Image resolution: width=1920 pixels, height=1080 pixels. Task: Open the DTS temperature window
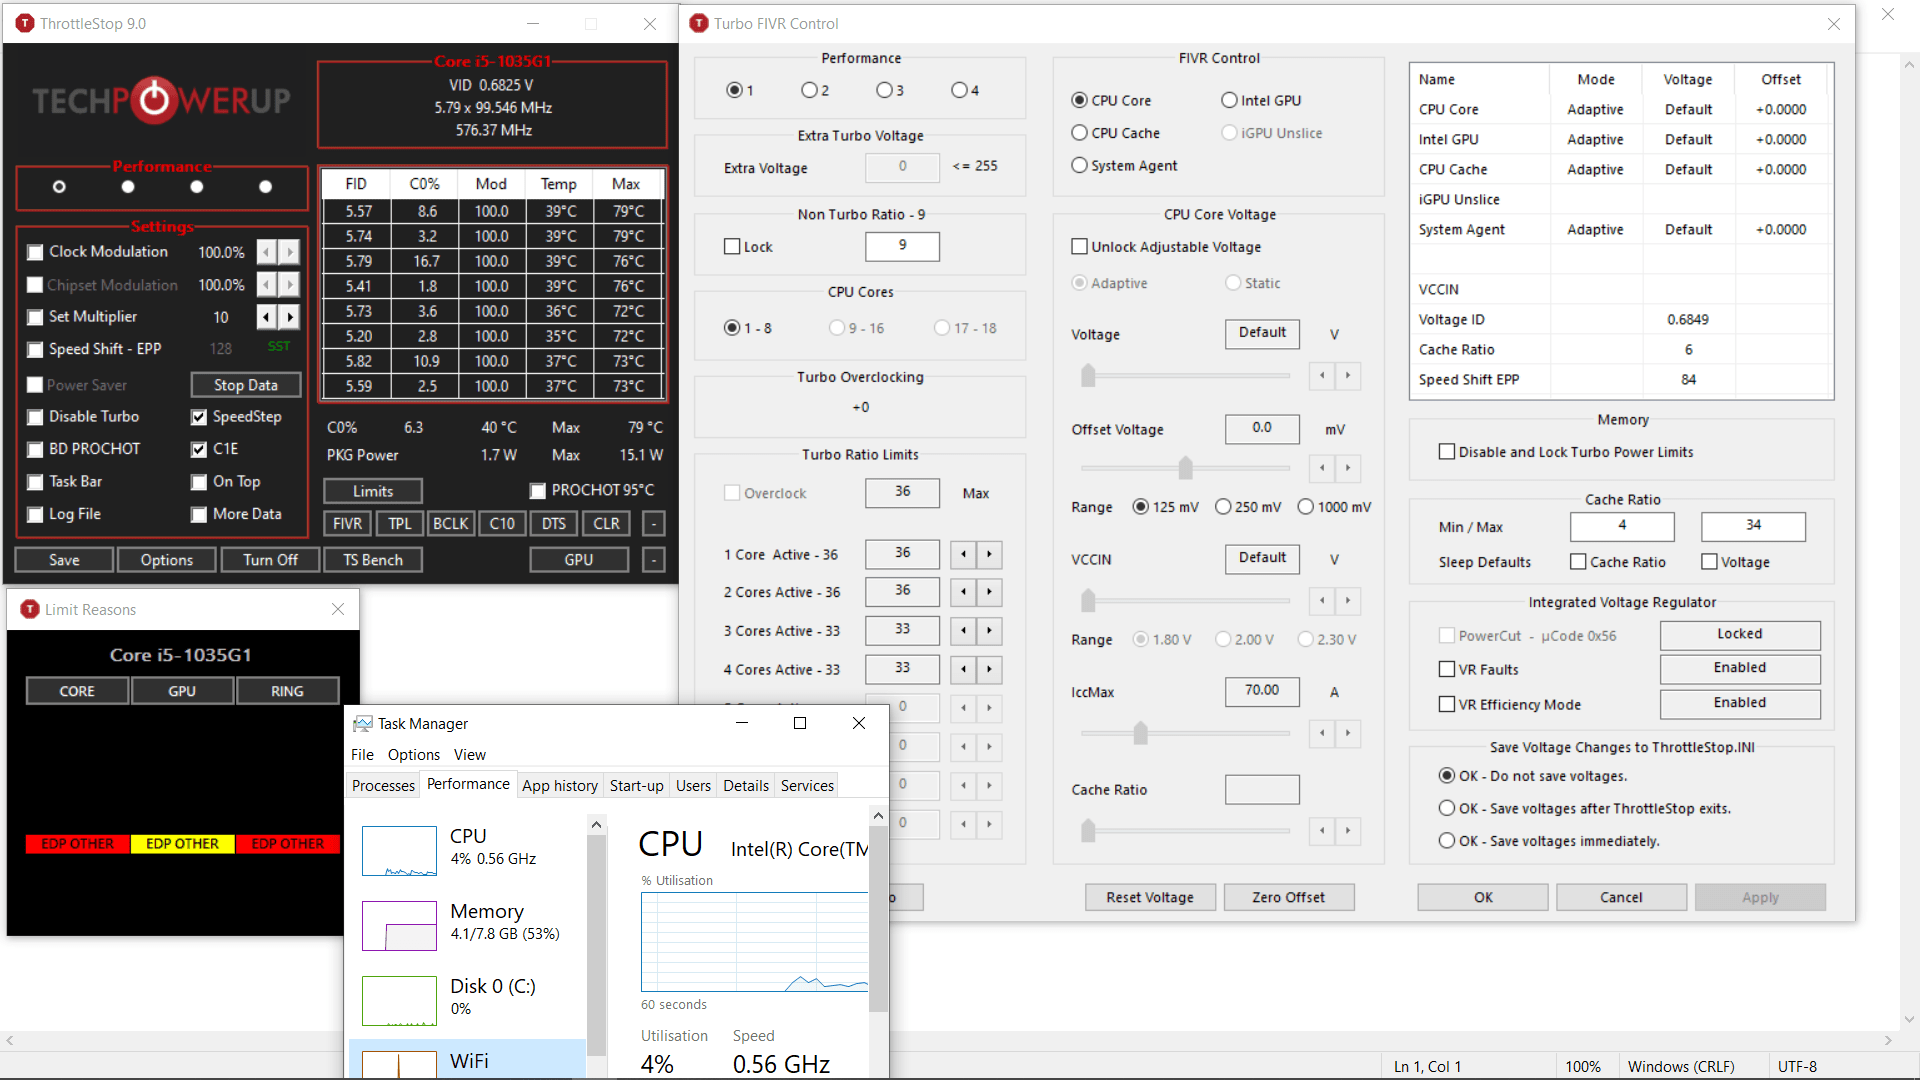554,523
